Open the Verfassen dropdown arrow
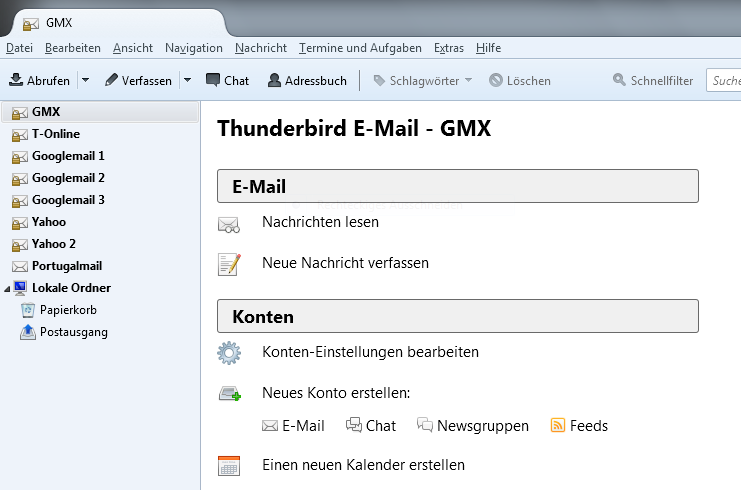Screen dimensions: 741x490 click(x=188, y=80)
